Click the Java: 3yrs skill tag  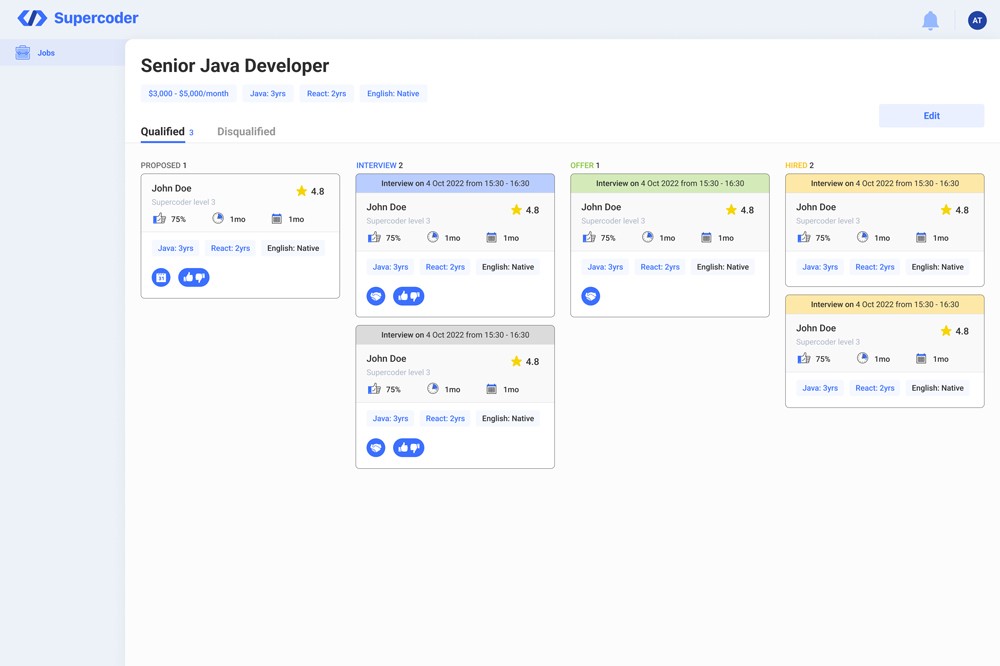[267, 92]
